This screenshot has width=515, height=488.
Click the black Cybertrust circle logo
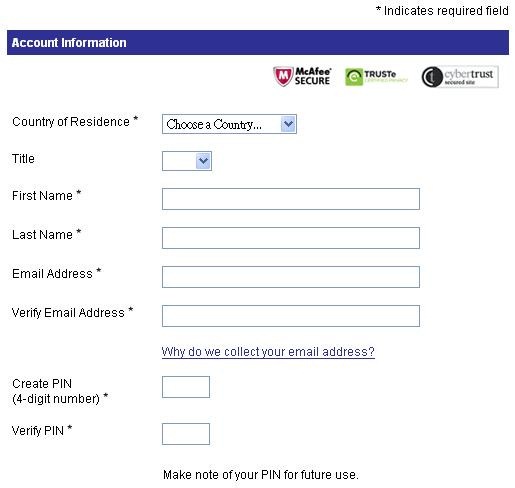click(x=432, y=77)
